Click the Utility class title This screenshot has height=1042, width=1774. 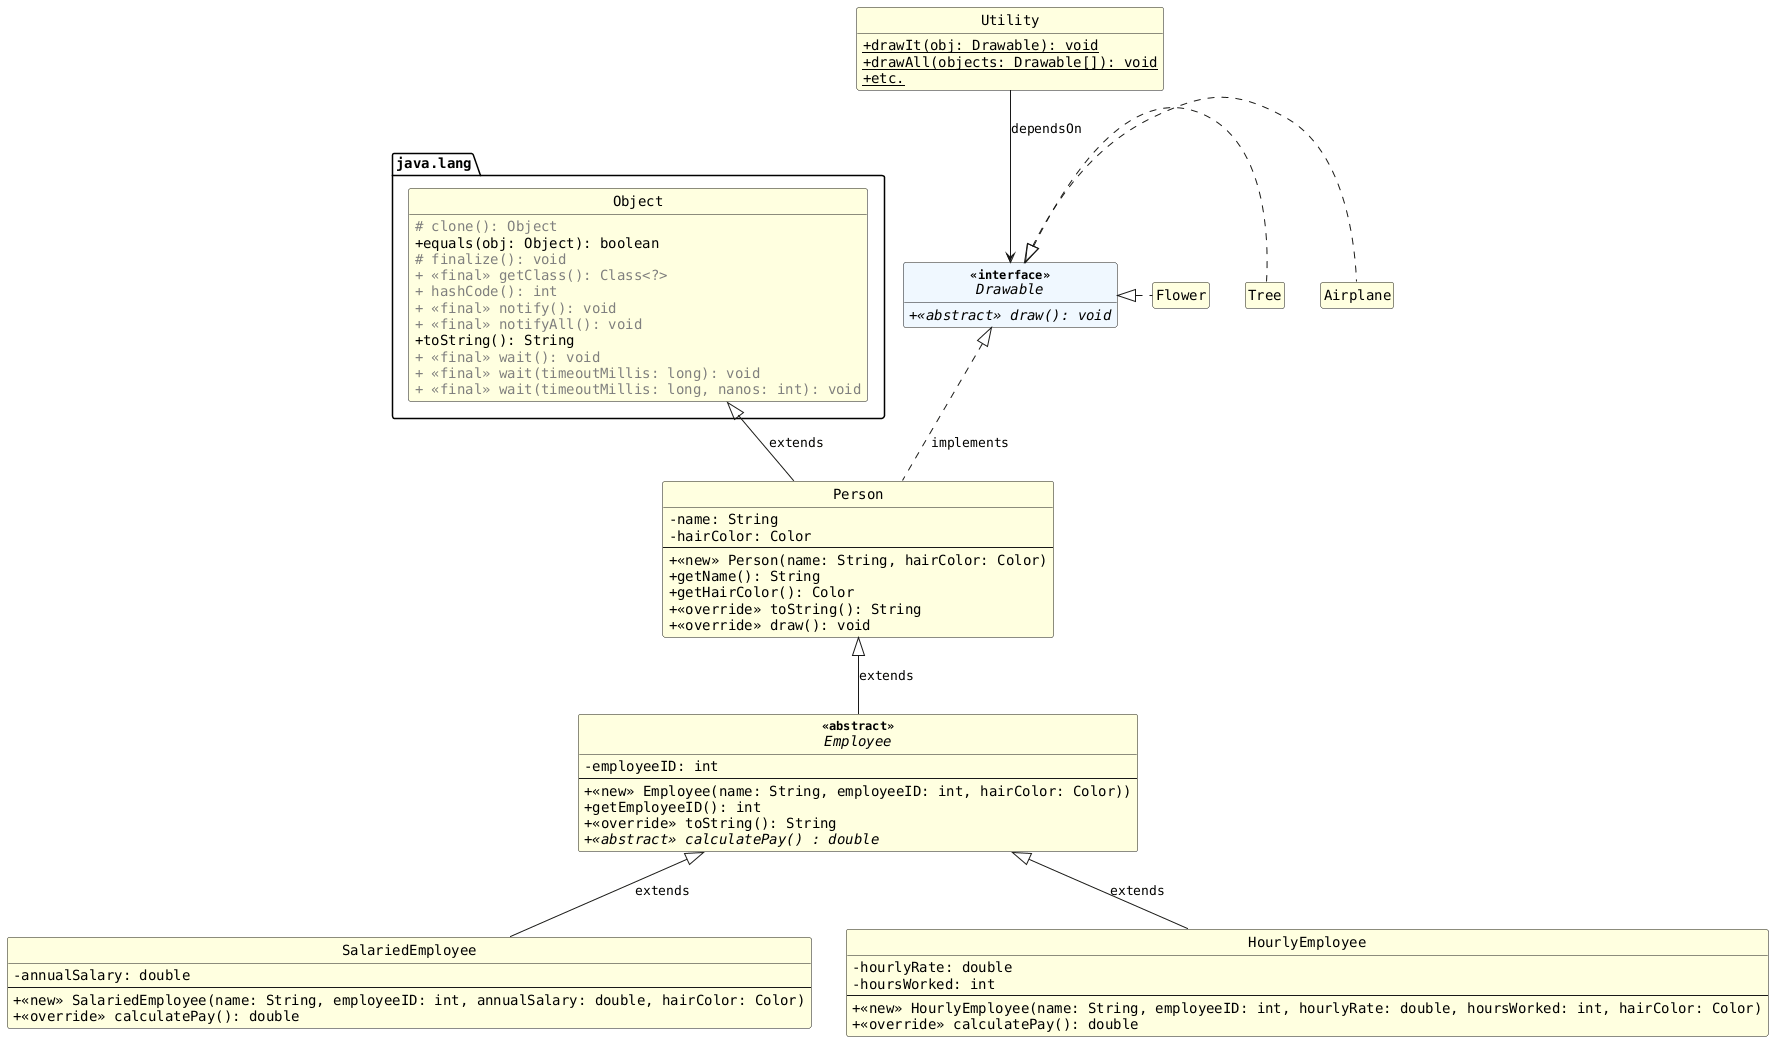1009,21
